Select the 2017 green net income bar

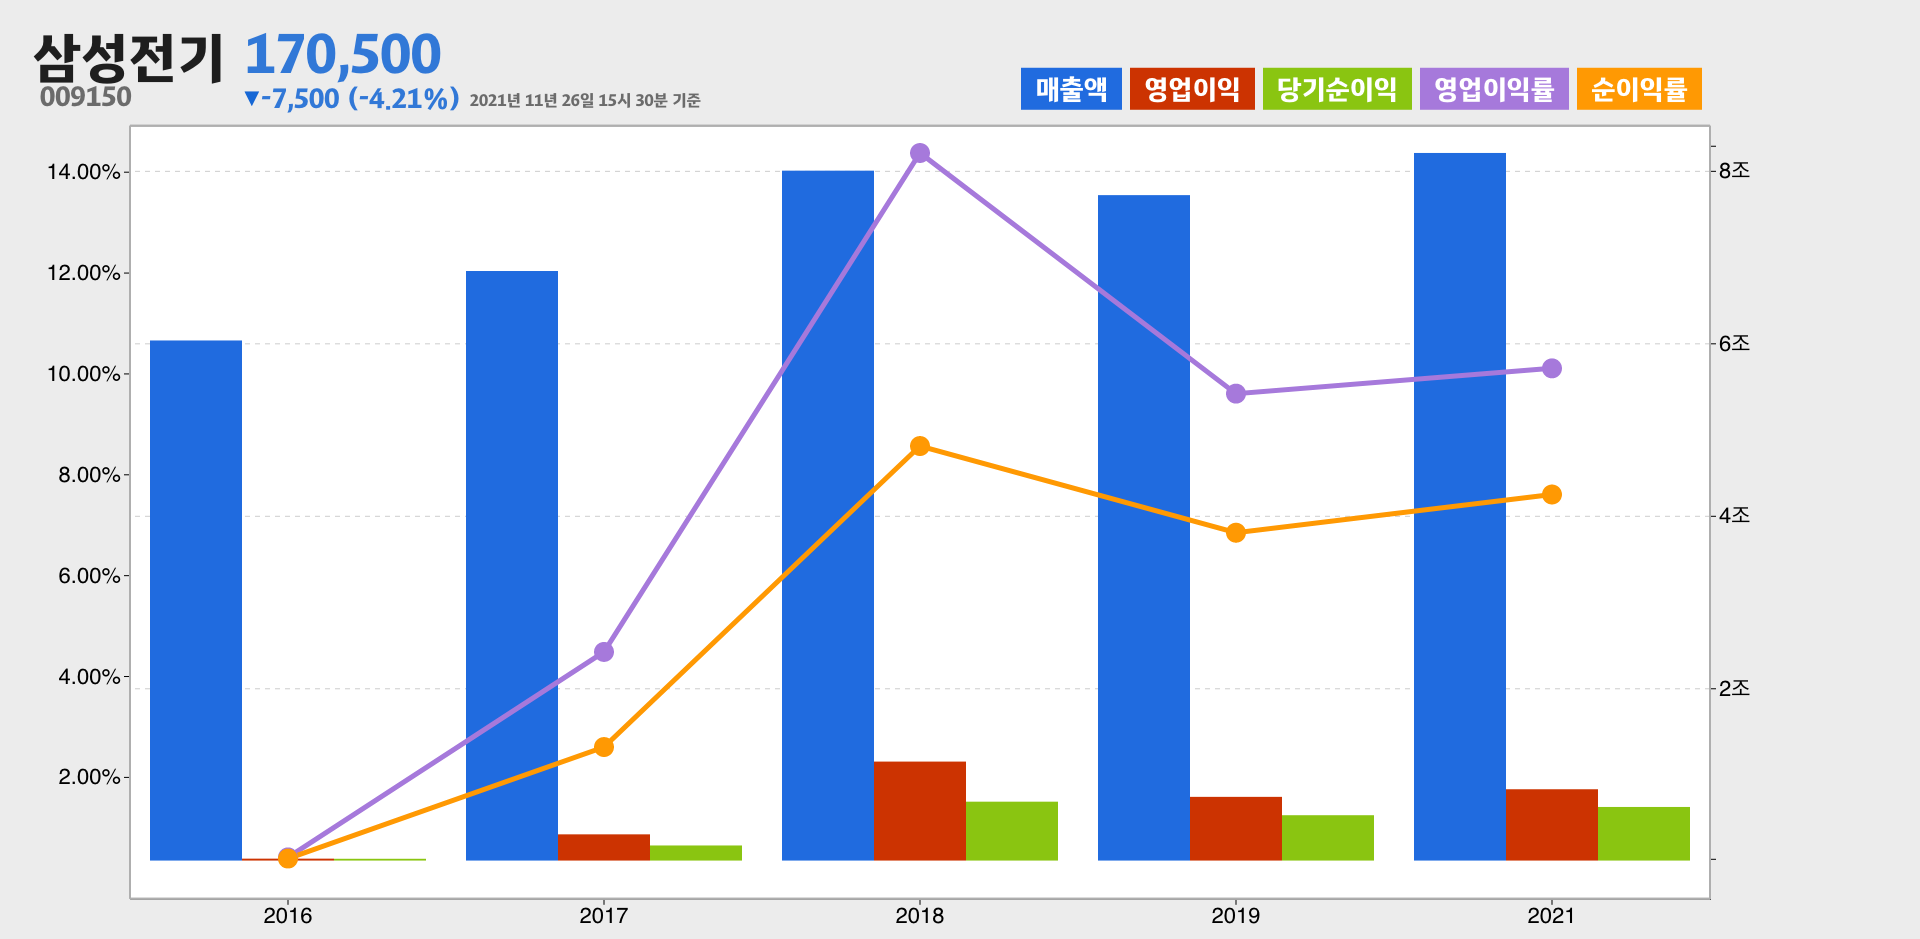(696, 853)
